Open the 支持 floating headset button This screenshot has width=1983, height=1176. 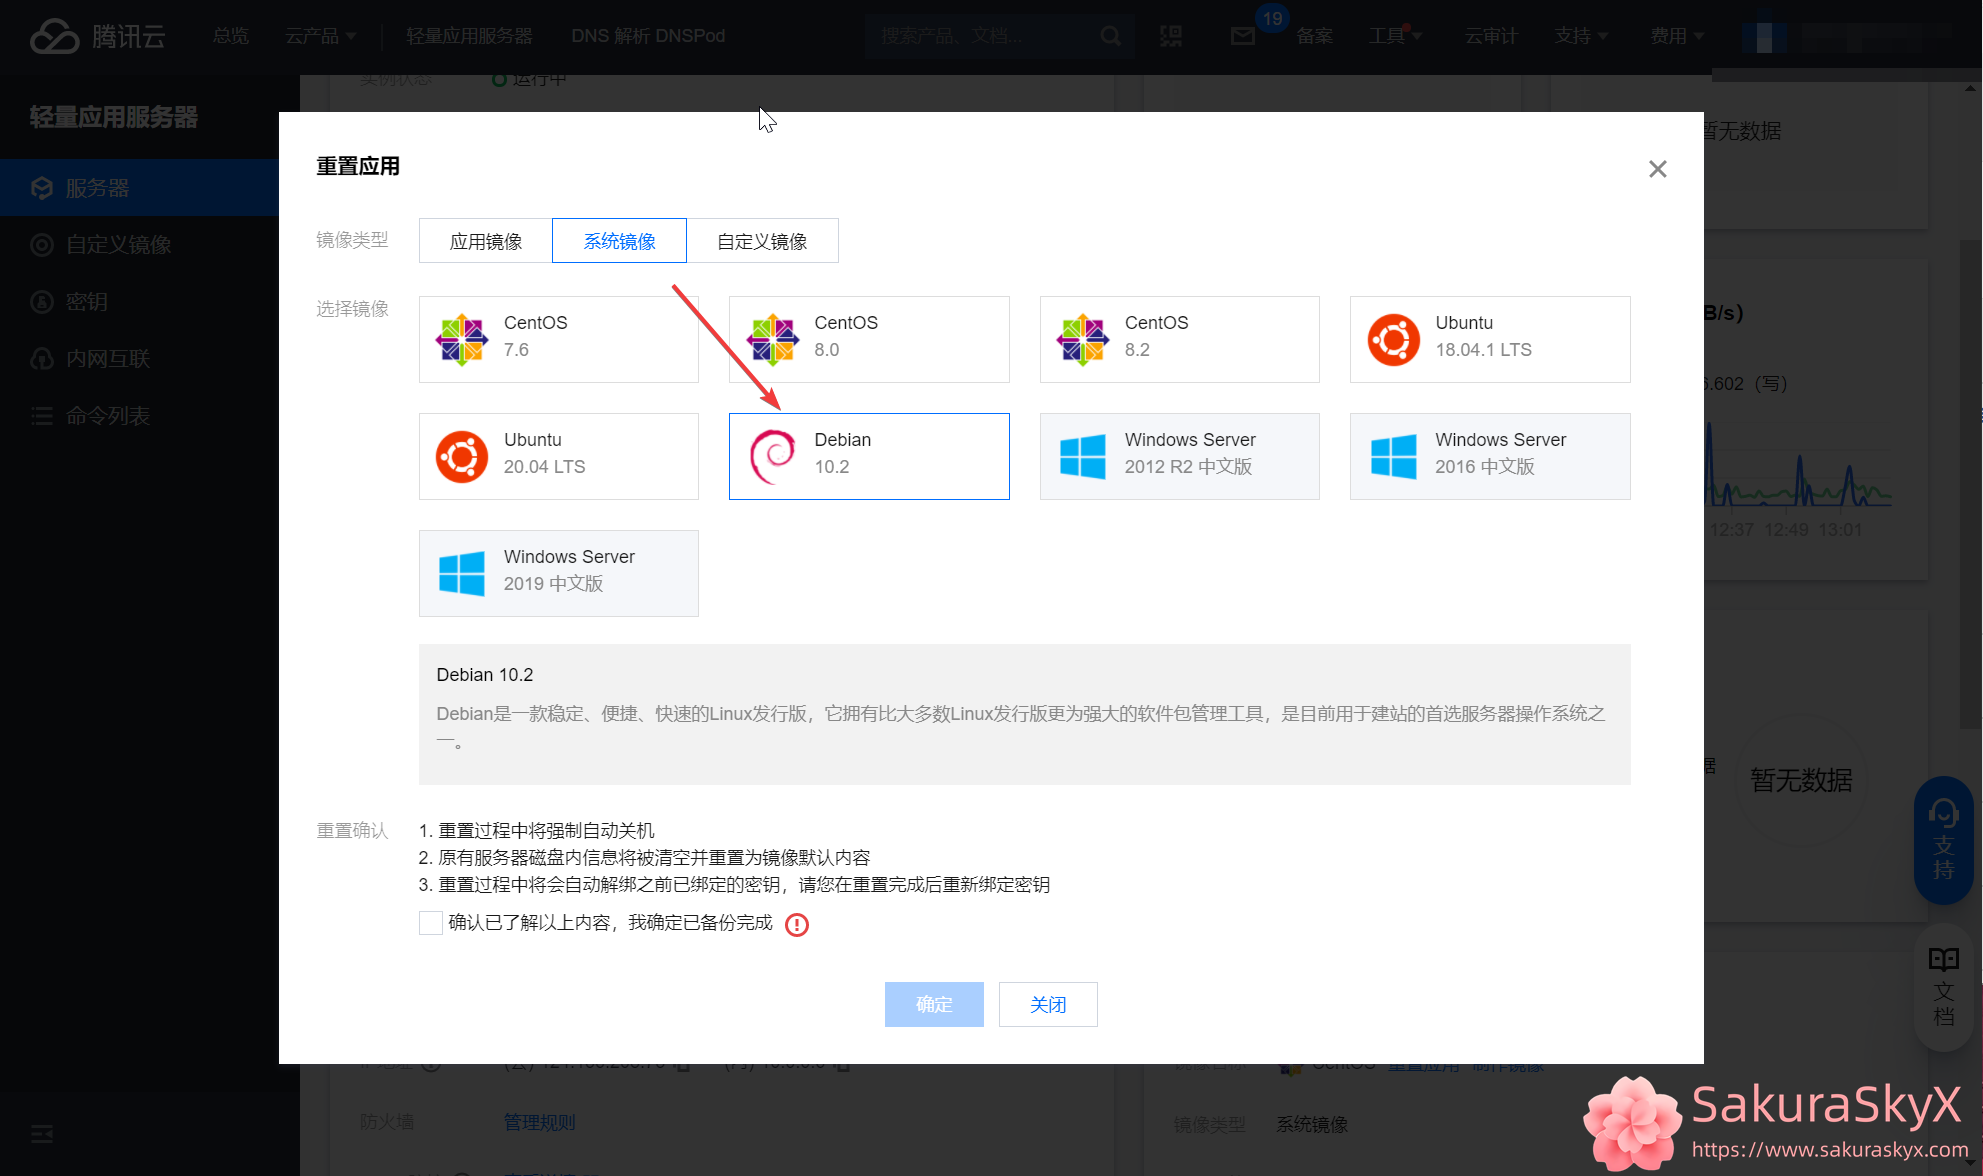coord(1943,840)
